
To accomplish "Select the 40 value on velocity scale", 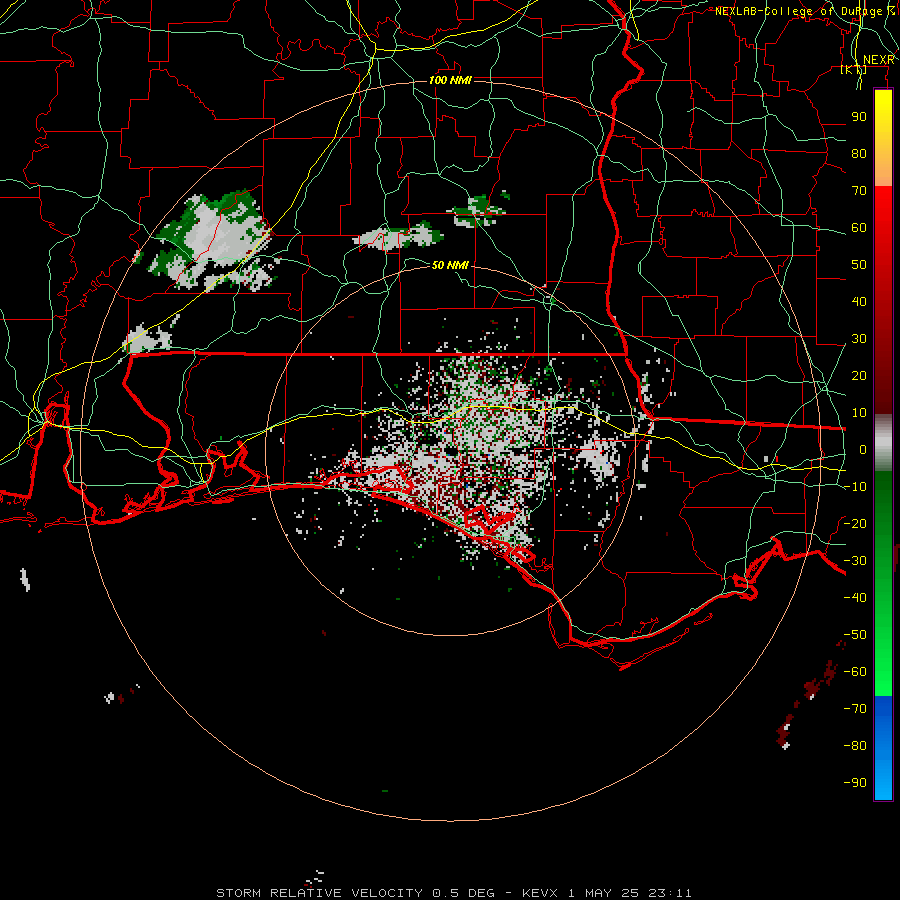I will [x=859, y=301].
